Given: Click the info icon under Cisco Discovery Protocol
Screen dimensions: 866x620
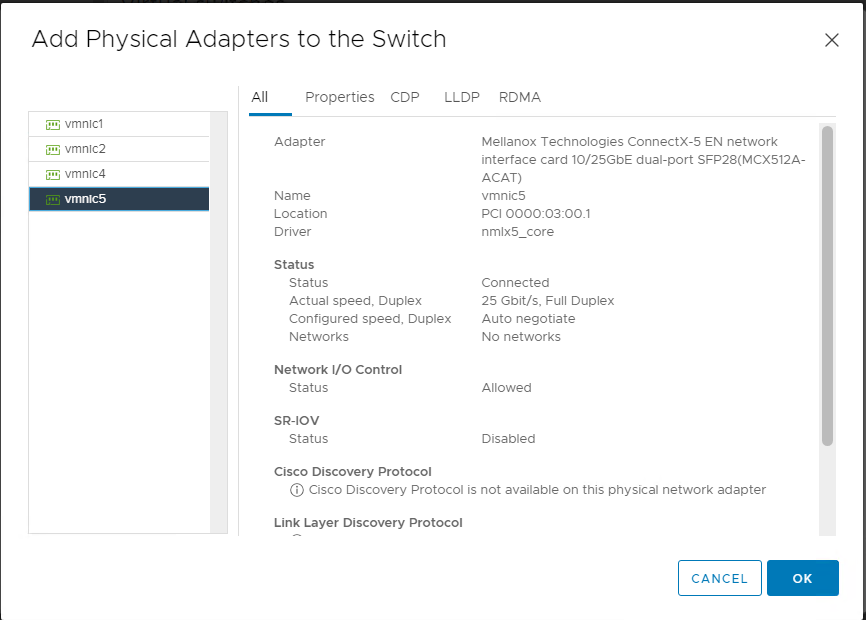Looking at the screenshot, I should (x=296, y=490).
